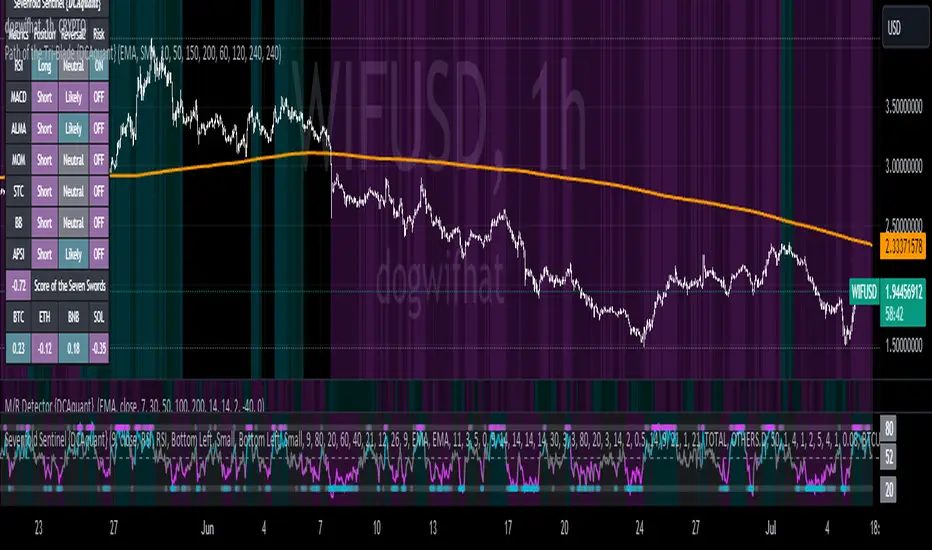Select the orange moving average line

493,167
